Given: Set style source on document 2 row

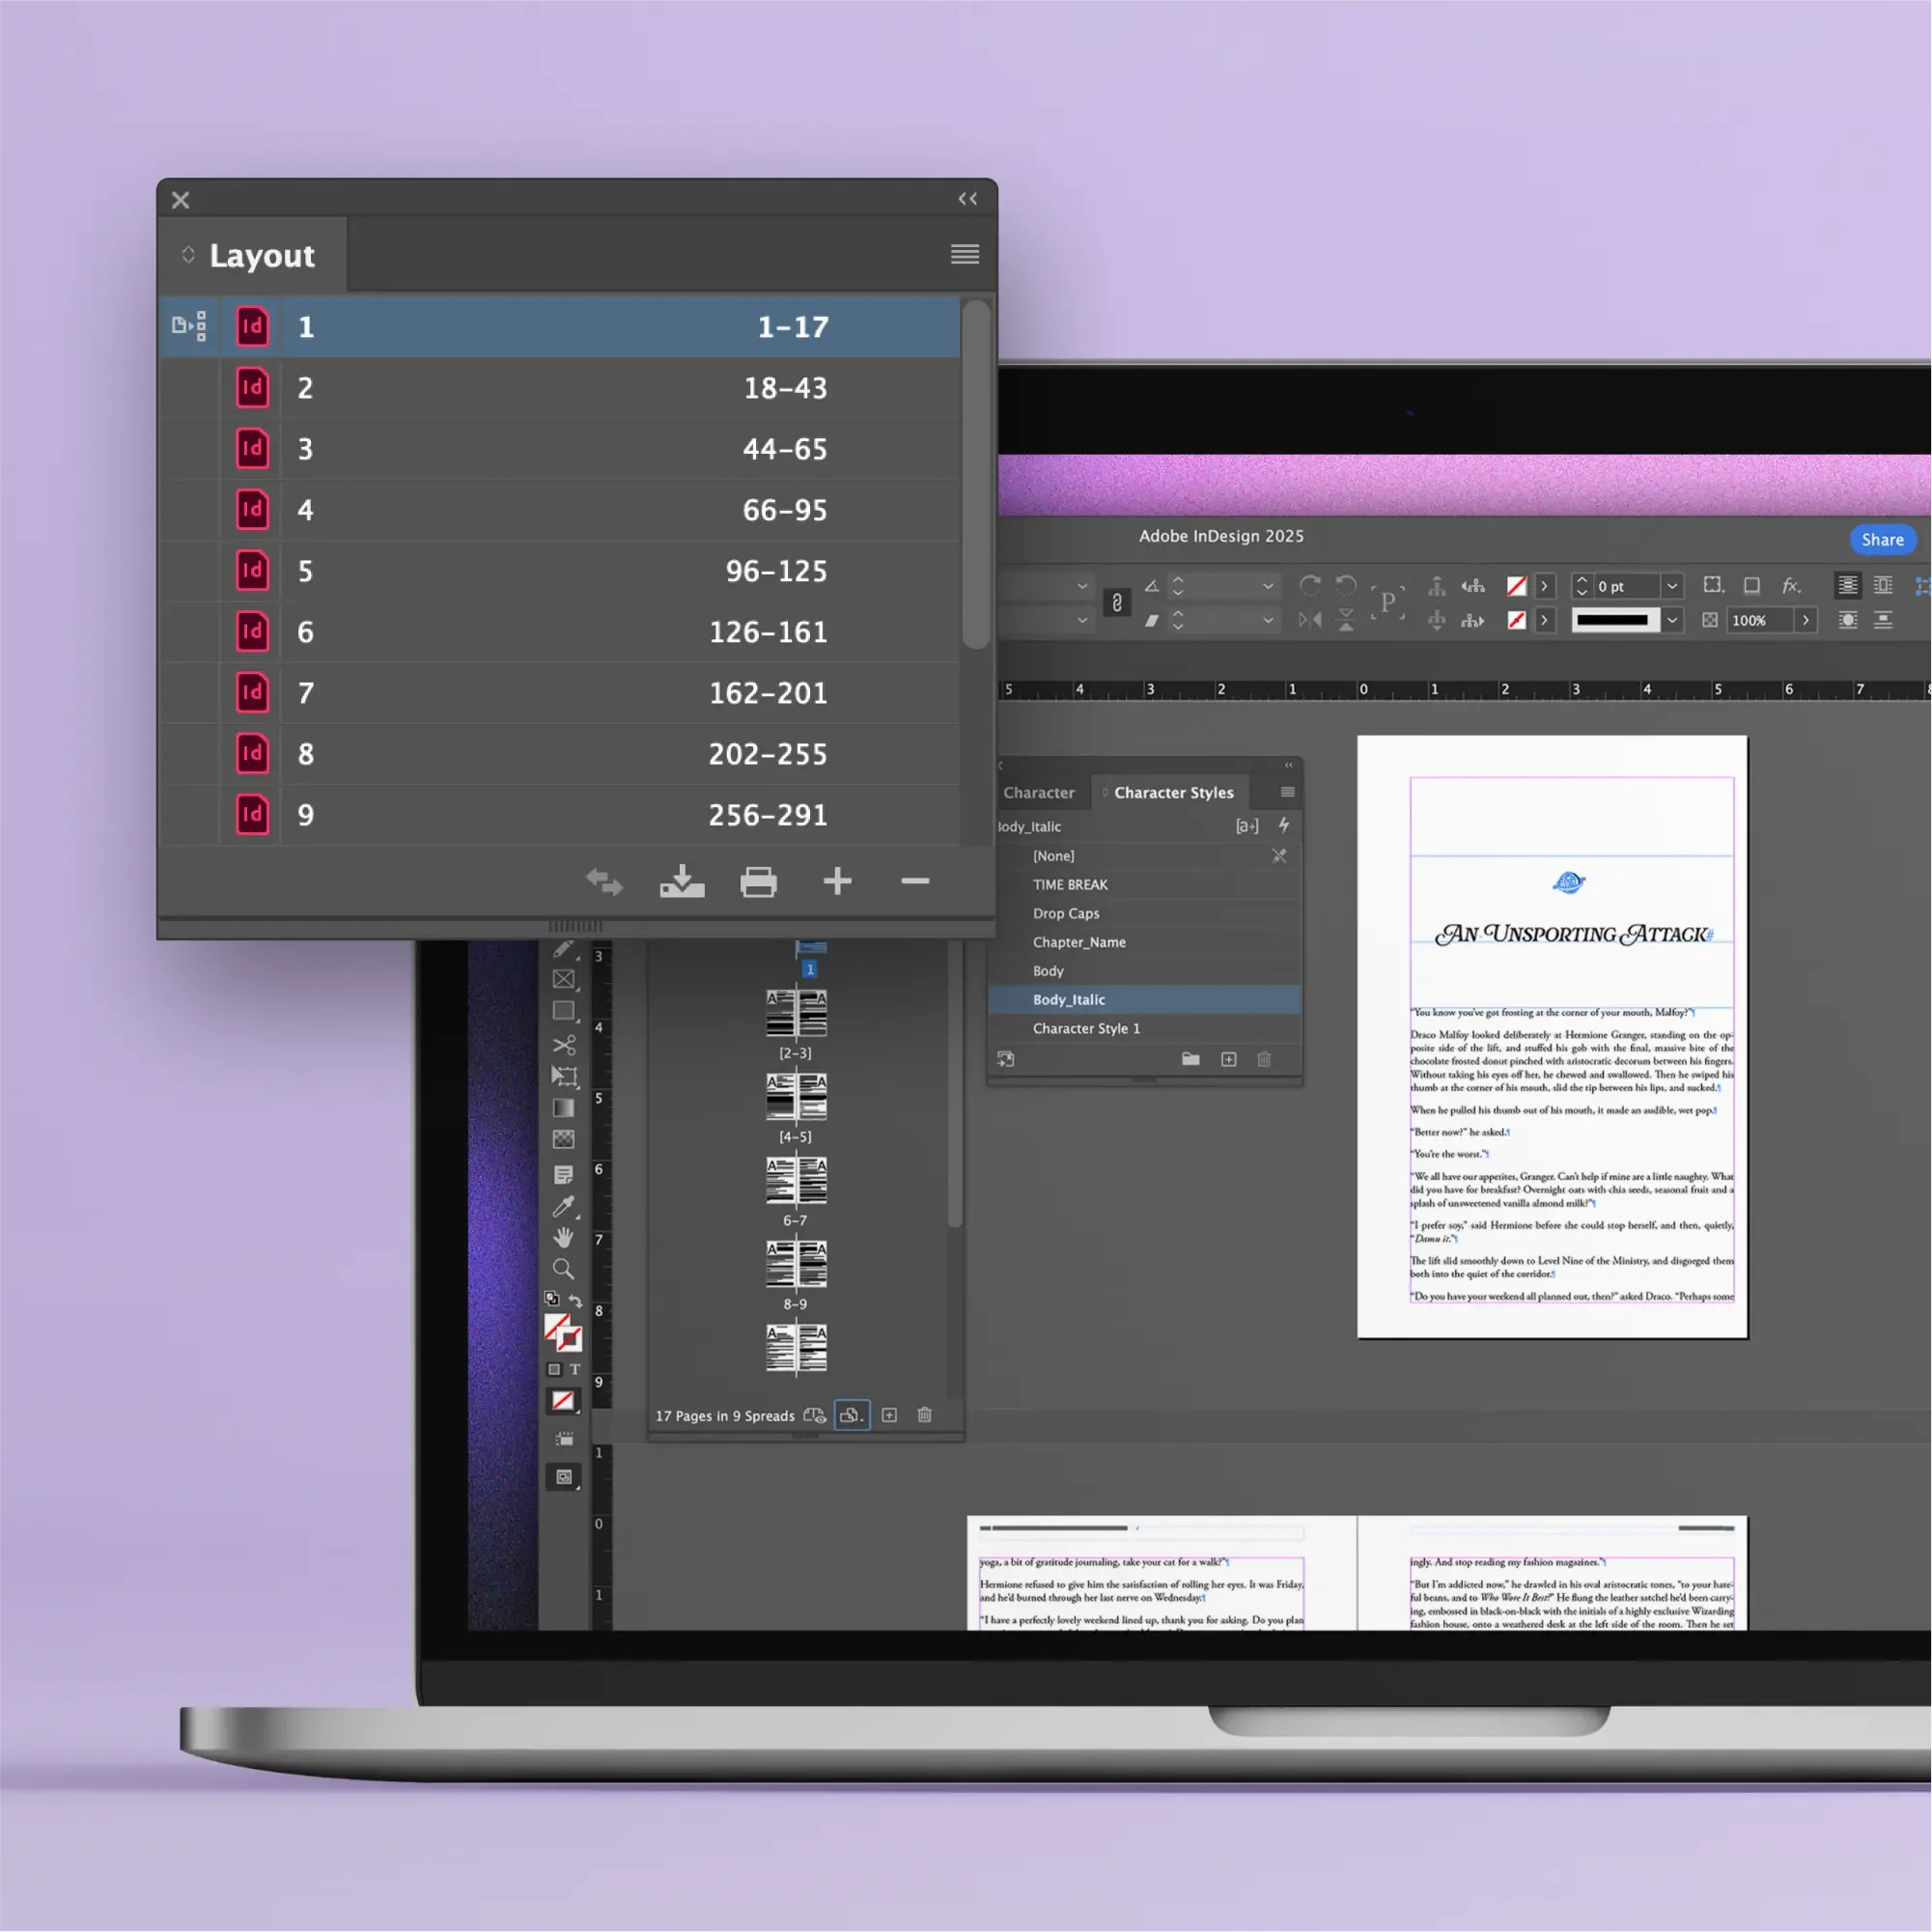Looking at the screenshot, I should [189, 388].
